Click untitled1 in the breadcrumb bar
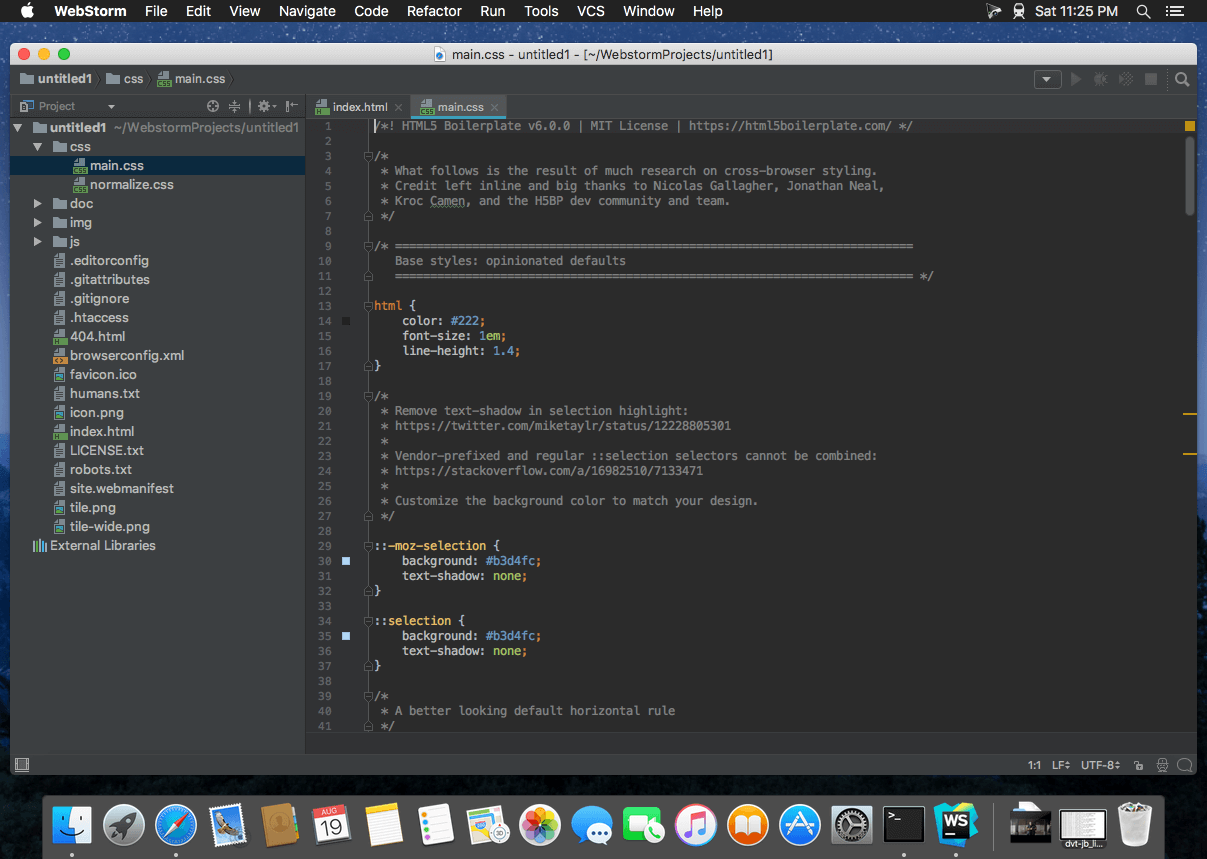 [x=55, y=79]
